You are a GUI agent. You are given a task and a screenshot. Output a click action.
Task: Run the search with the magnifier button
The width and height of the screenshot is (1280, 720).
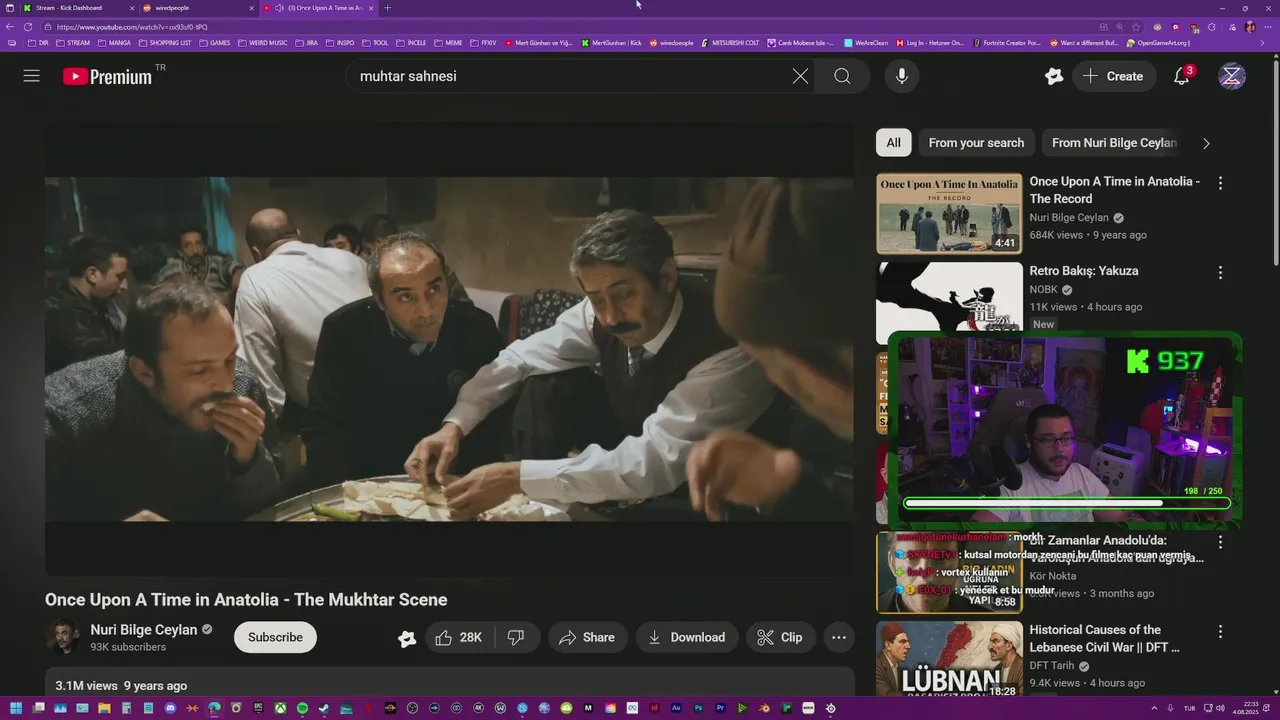(842, 76)
